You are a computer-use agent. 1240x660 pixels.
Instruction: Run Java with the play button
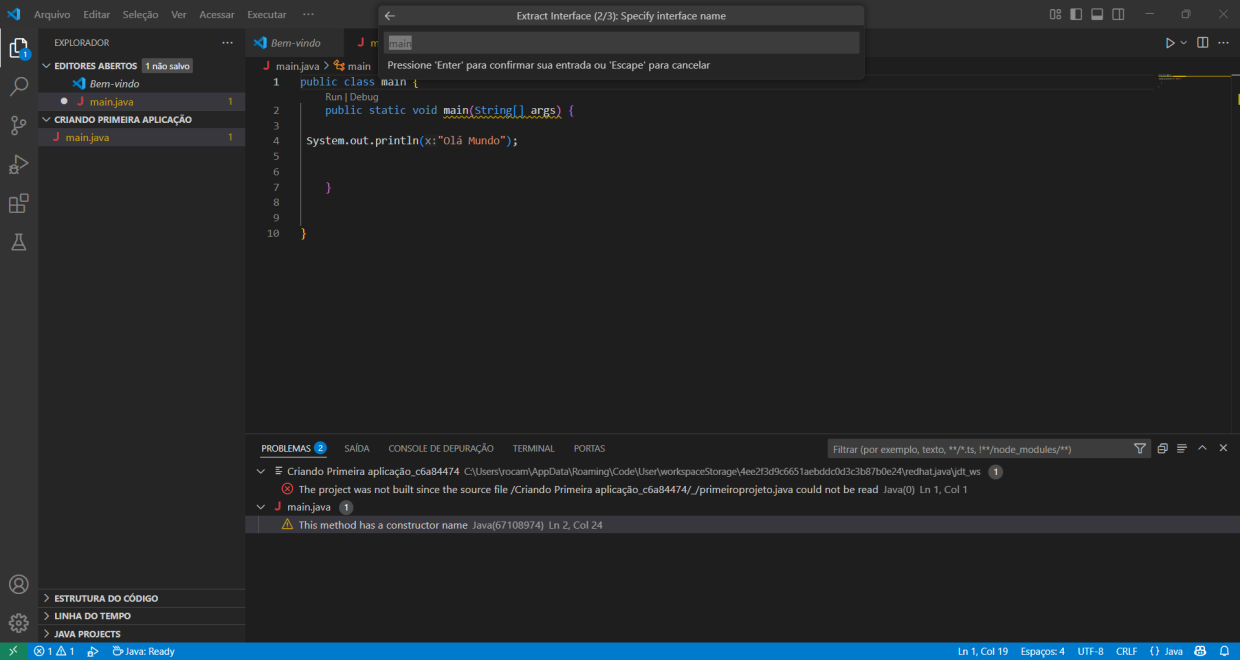1169,43
